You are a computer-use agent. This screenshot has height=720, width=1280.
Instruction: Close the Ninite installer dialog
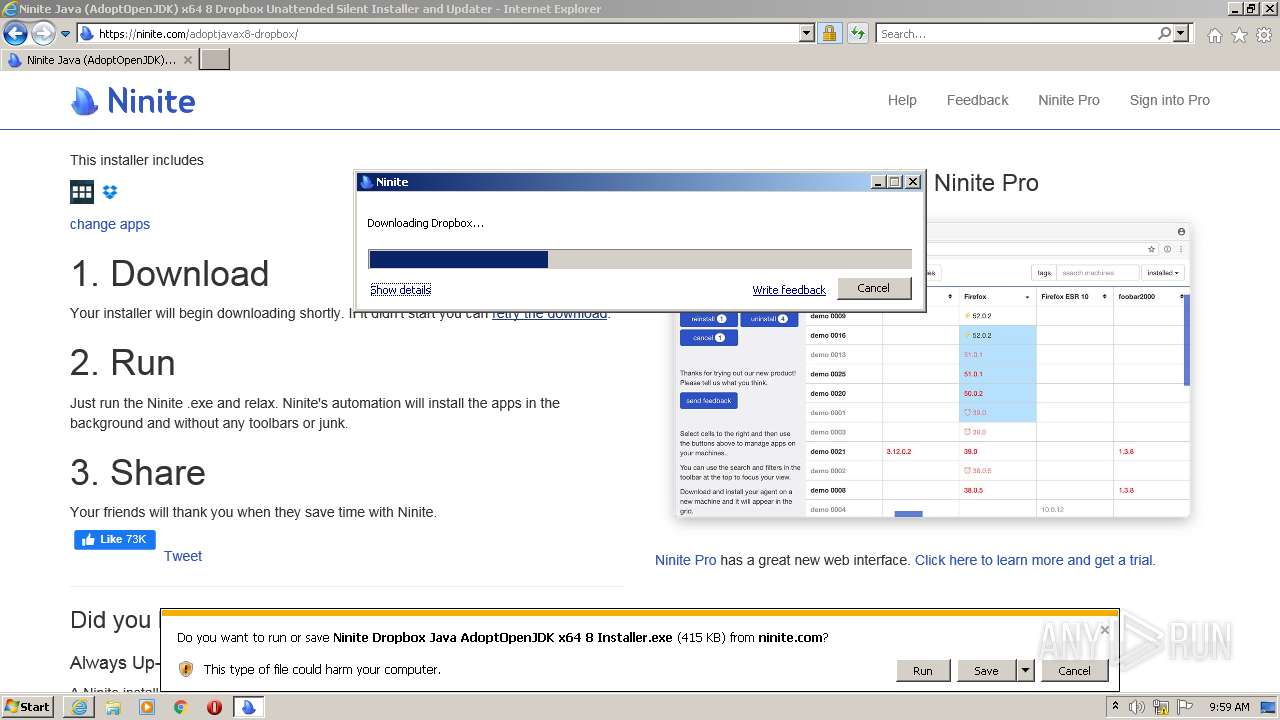tap(912, 182)
